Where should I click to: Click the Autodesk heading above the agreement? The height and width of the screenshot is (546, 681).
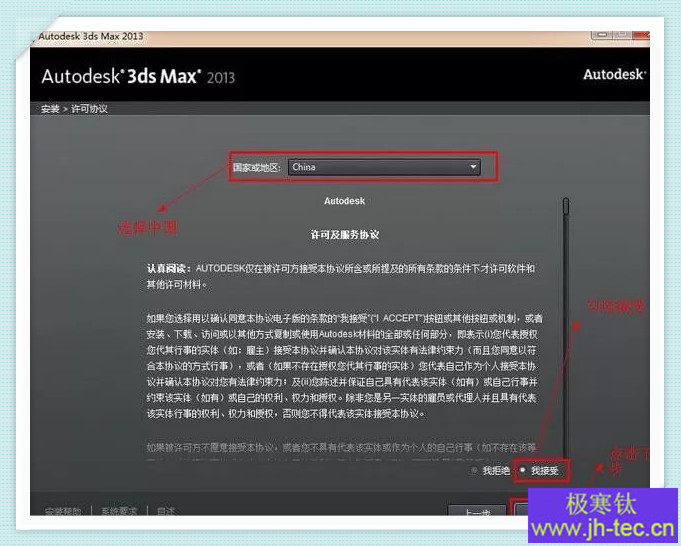point(344,201)
